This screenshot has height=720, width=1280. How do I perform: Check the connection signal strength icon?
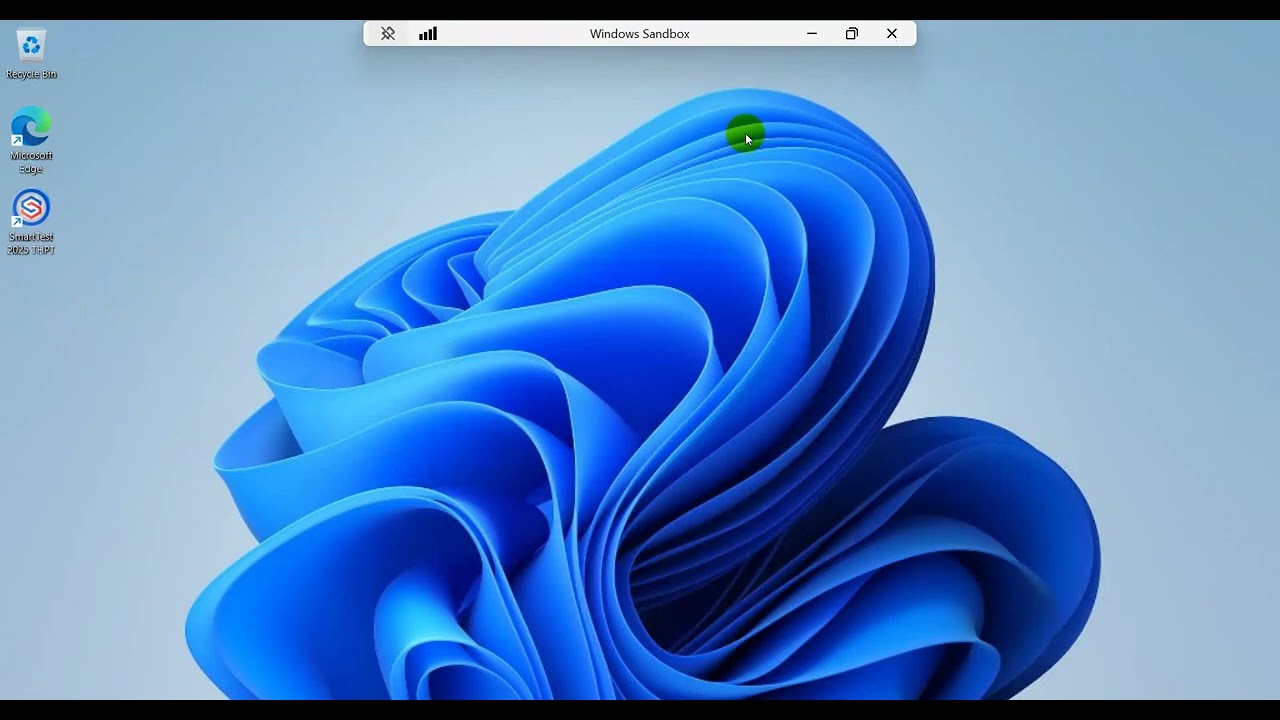428,34
